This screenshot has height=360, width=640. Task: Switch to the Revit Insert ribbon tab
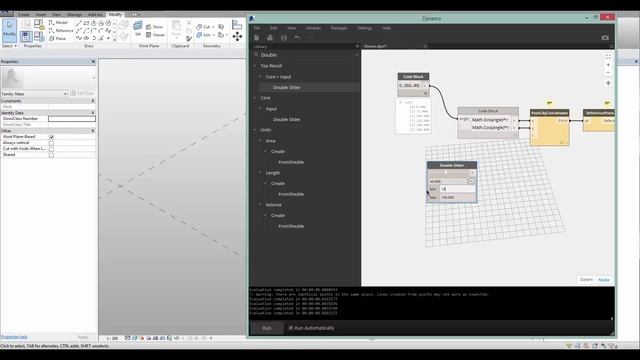click(x=41, y=14)
